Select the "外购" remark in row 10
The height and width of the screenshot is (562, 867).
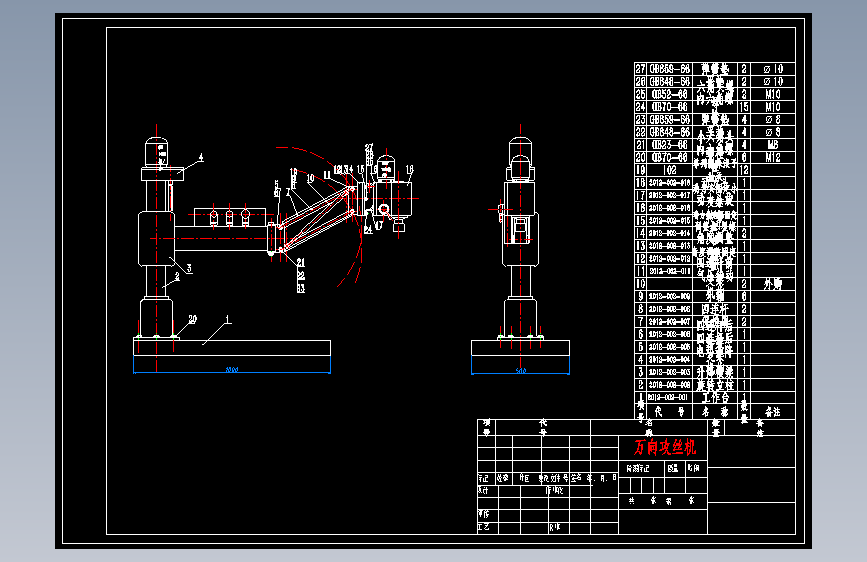point(772,284)
